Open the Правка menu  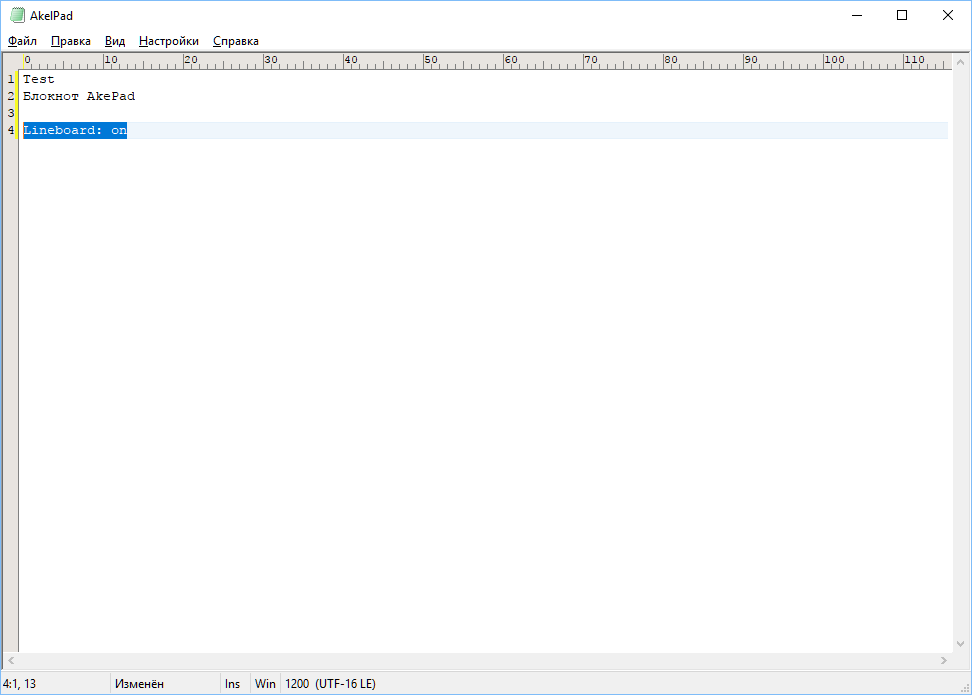point(70,41)
